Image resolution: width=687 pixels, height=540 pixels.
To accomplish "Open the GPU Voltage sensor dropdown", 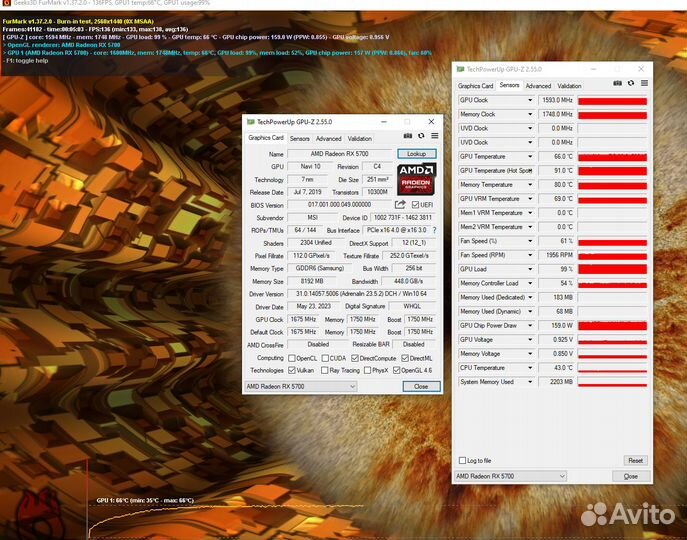I will [x=530, y=340].
